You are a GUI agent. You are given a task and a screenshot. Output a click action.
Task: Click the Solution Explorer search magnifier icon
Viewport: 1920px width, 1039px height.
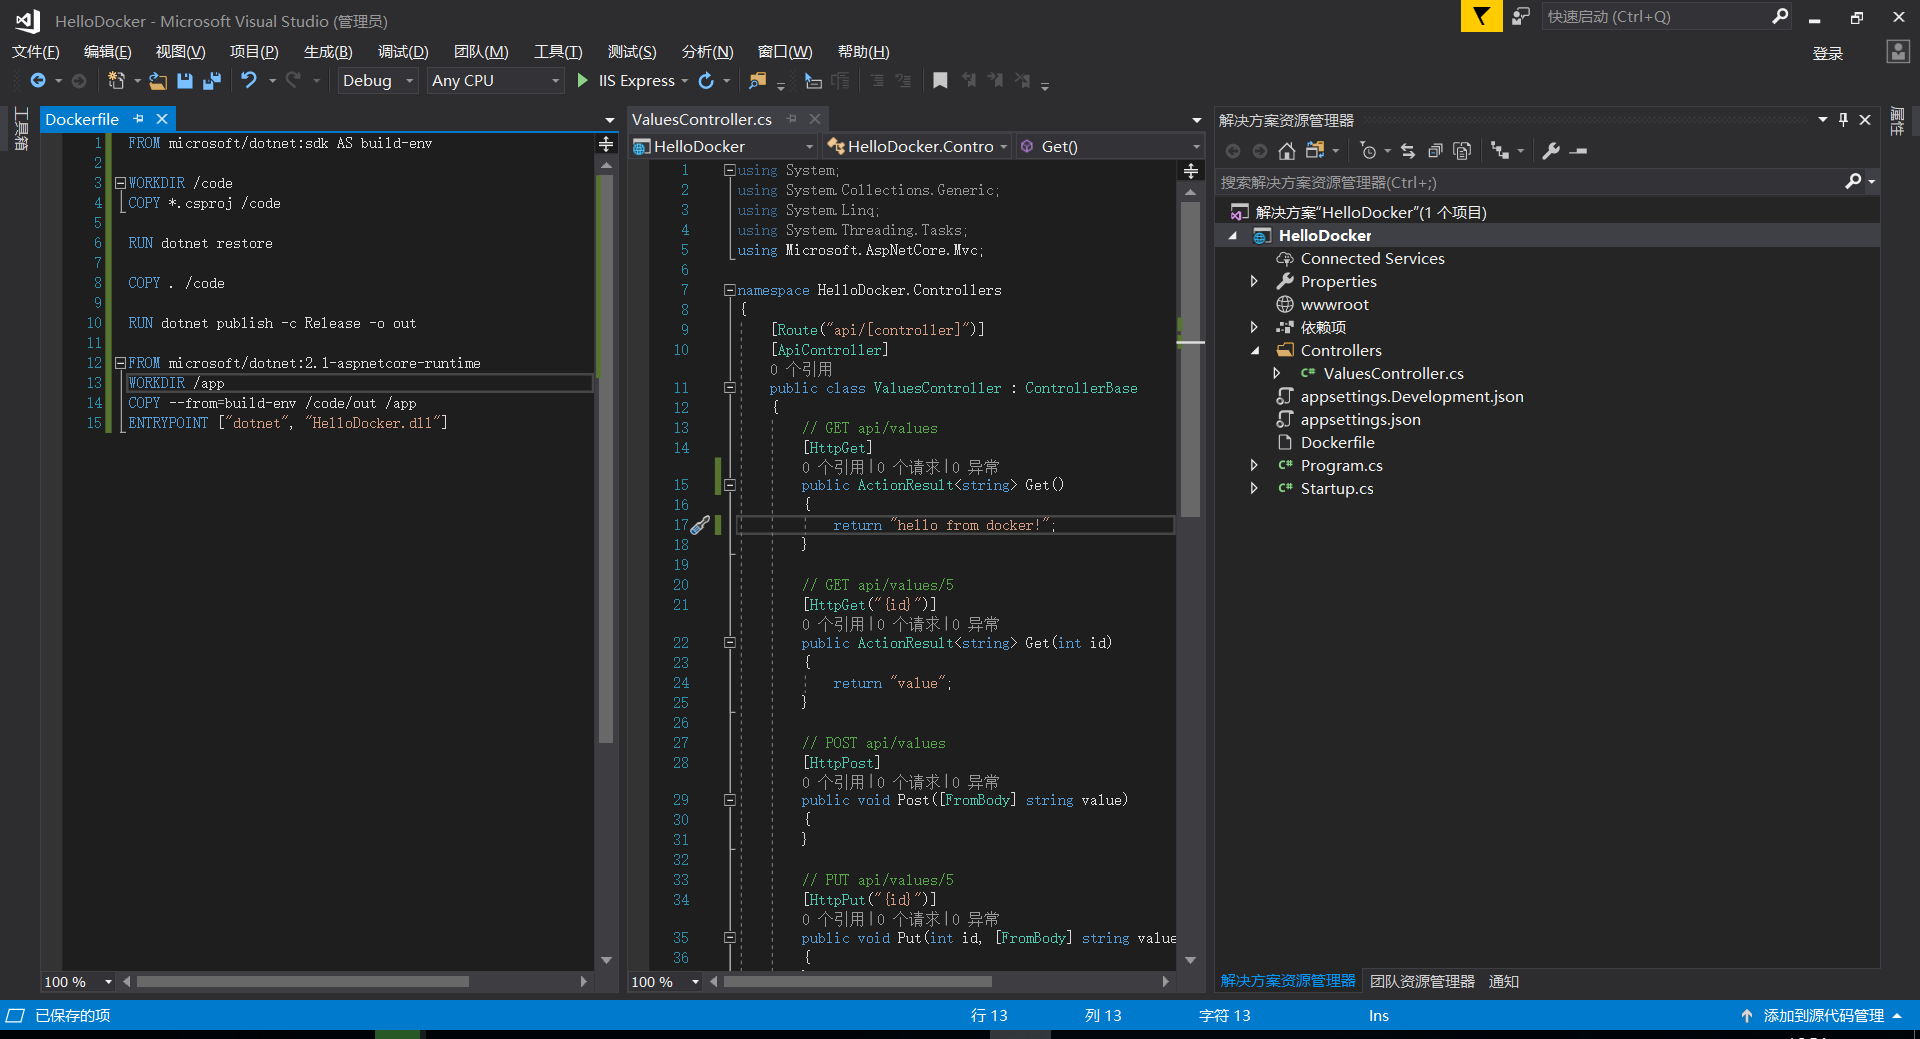coord(1853,181)
